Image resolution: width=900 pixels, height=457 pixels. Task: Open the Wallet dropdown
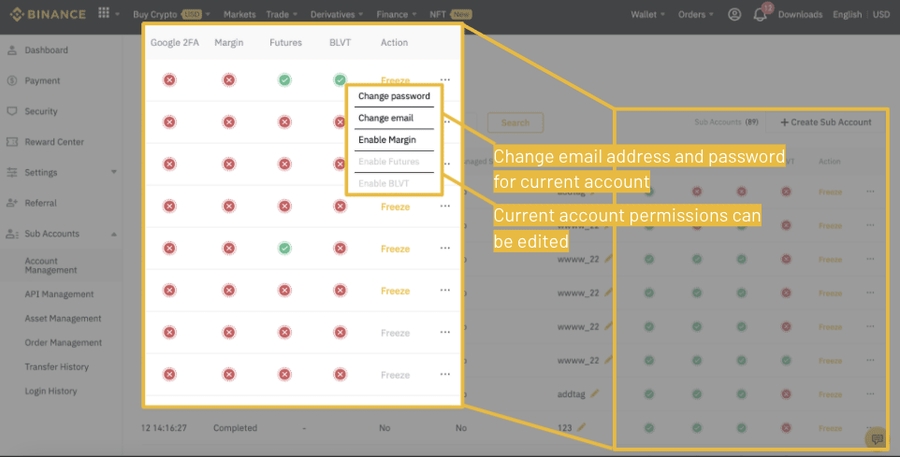click(648, 15)
